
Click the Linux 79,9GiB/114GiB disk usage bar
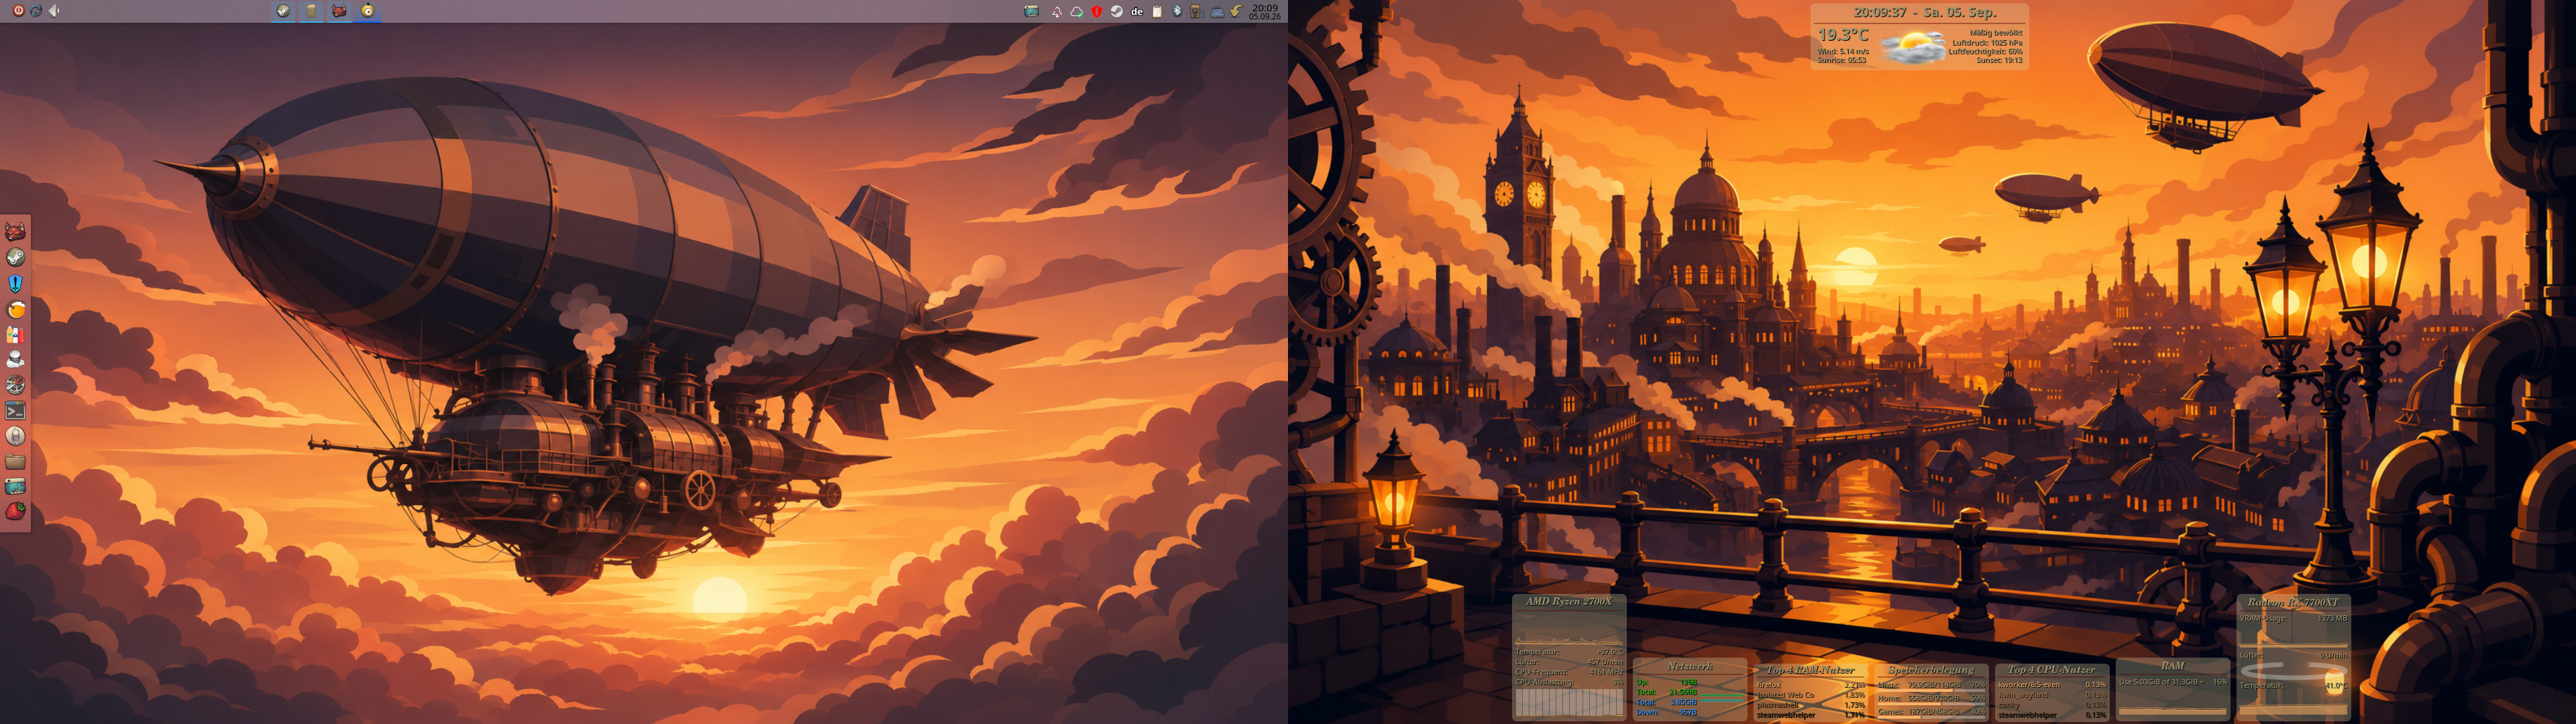pyautogui.click(x=1932, y=690)
